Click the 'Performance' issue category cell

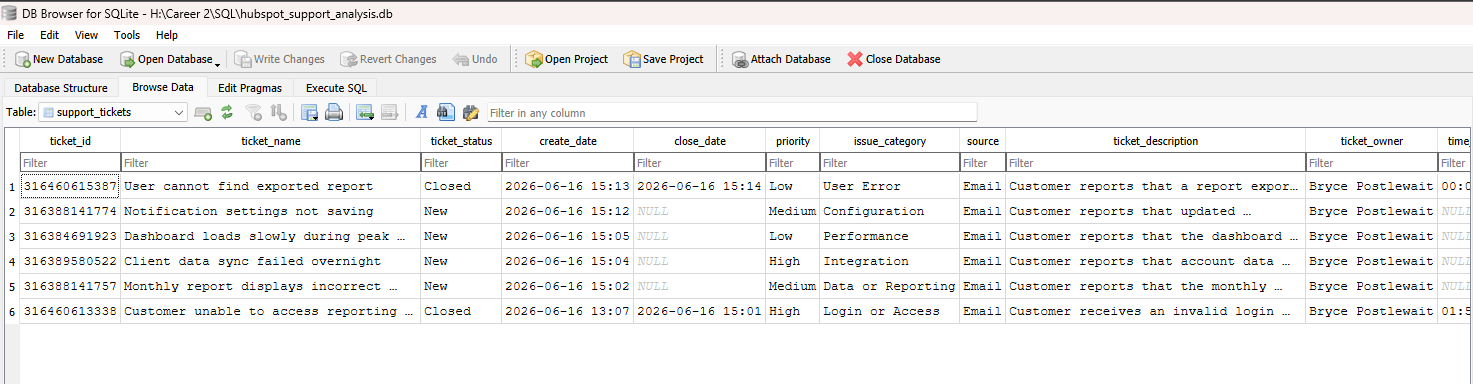click(x=890, y=236)
